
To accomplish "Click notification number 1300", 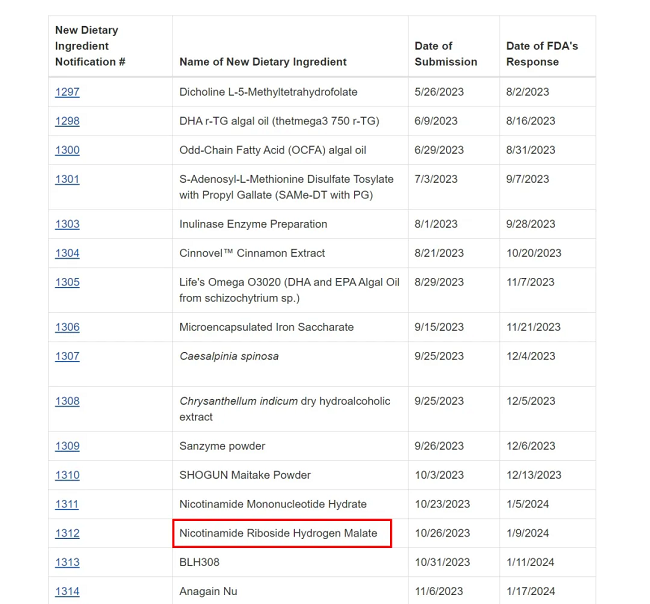I will (x=67, y=150).
